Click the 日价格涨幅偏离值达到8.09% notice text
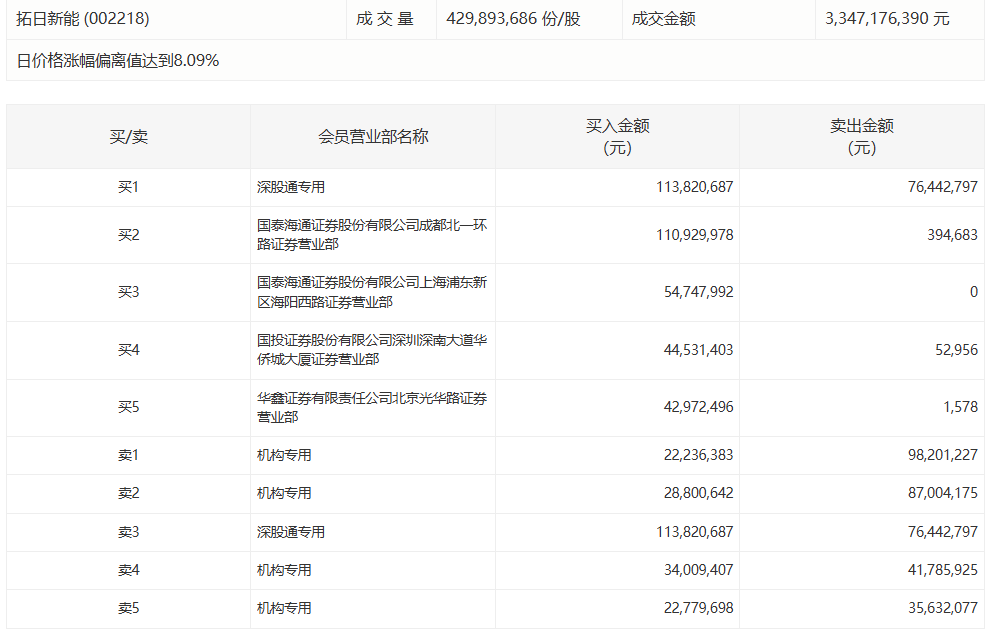The height and width of the screenshot is (636, 990). coord(118,61)
